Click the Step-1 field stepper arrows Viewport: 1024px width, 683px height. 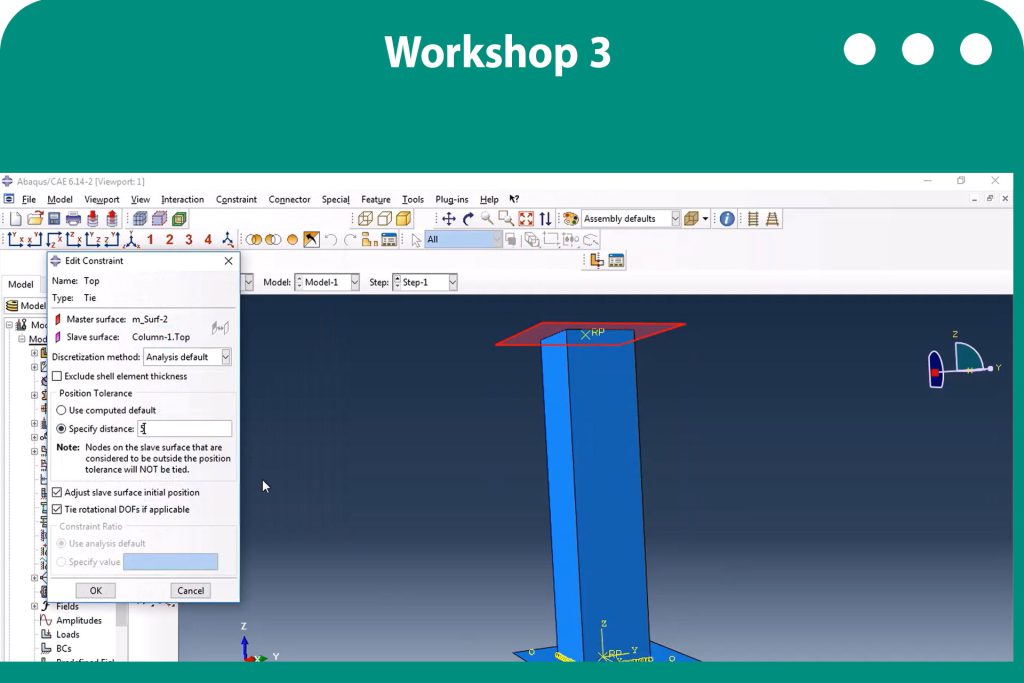[396, 282]
